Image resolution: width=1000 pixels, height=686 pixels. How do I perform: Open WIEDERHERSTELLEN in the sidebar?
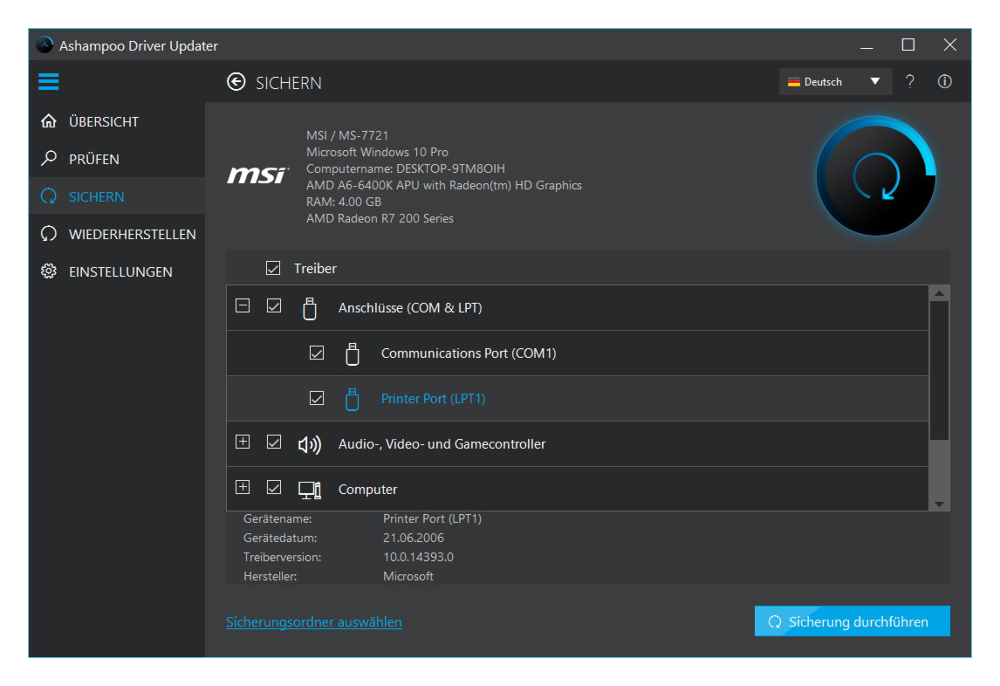pyautogui.click(x=132, y=234)
